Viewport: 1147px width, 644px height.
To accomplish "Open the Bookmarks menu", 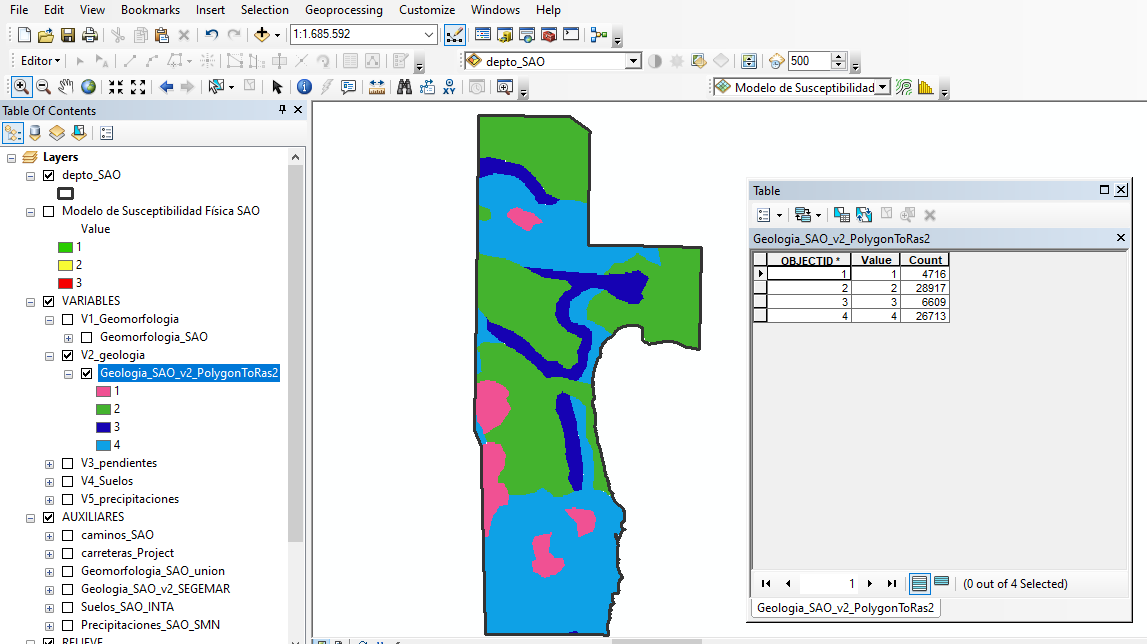I will pyautogui.click(x=150, y=10).
